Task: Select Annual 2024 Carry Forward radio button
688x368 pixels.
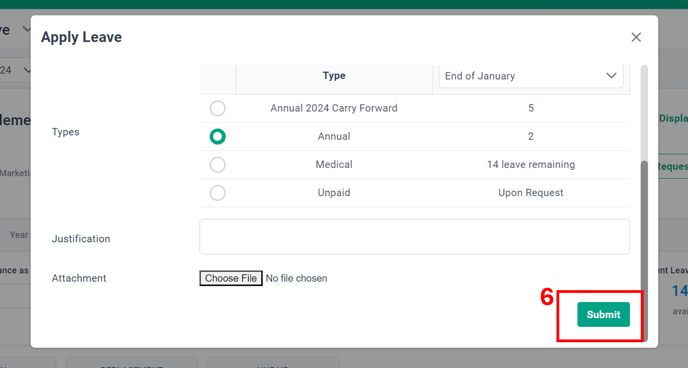Action: coord(218,108)
